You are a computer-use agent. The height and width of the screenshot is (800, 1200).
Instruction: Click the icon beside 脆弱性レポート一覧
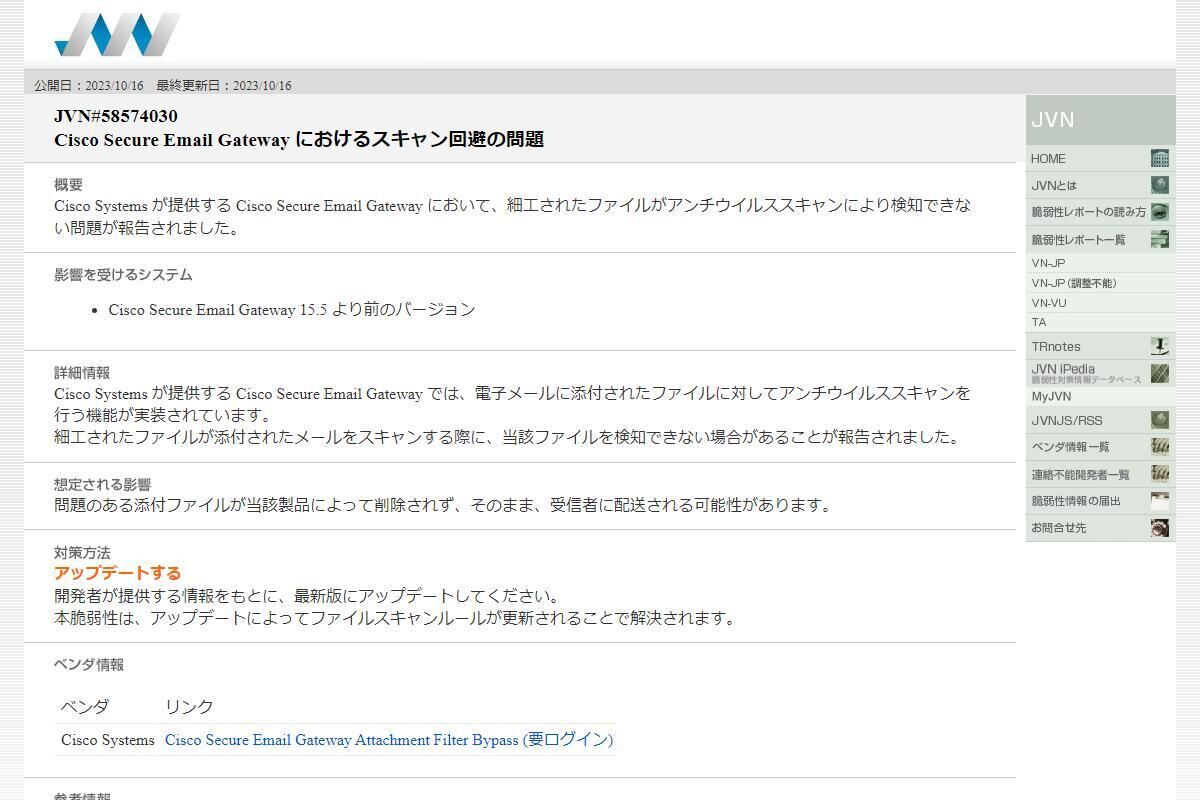pos(1160,239)
